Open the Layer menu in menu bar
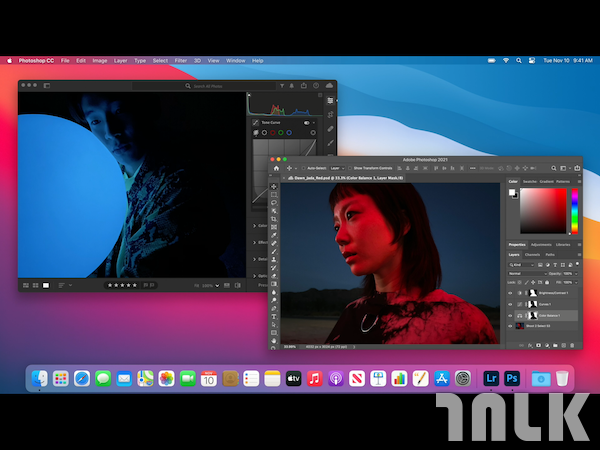 coord(120,60)
